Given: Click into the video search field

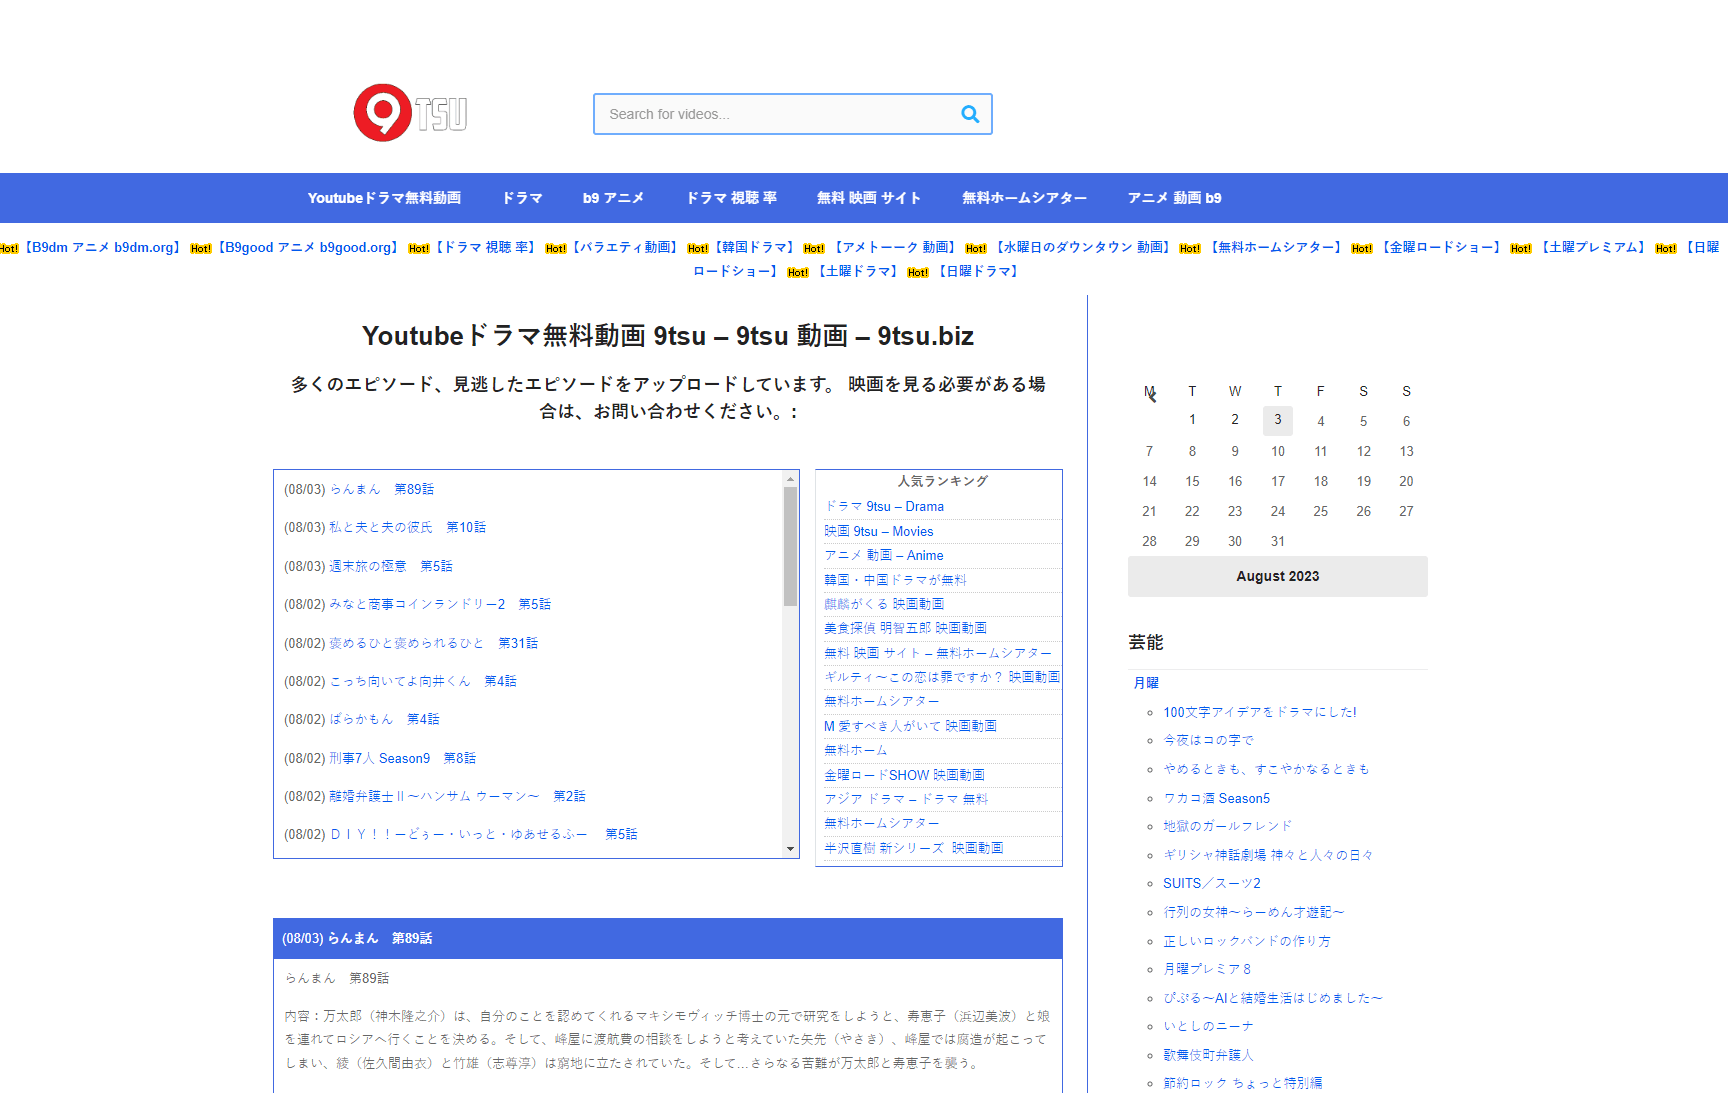Looking at the screenshot, I should point(775,114).
